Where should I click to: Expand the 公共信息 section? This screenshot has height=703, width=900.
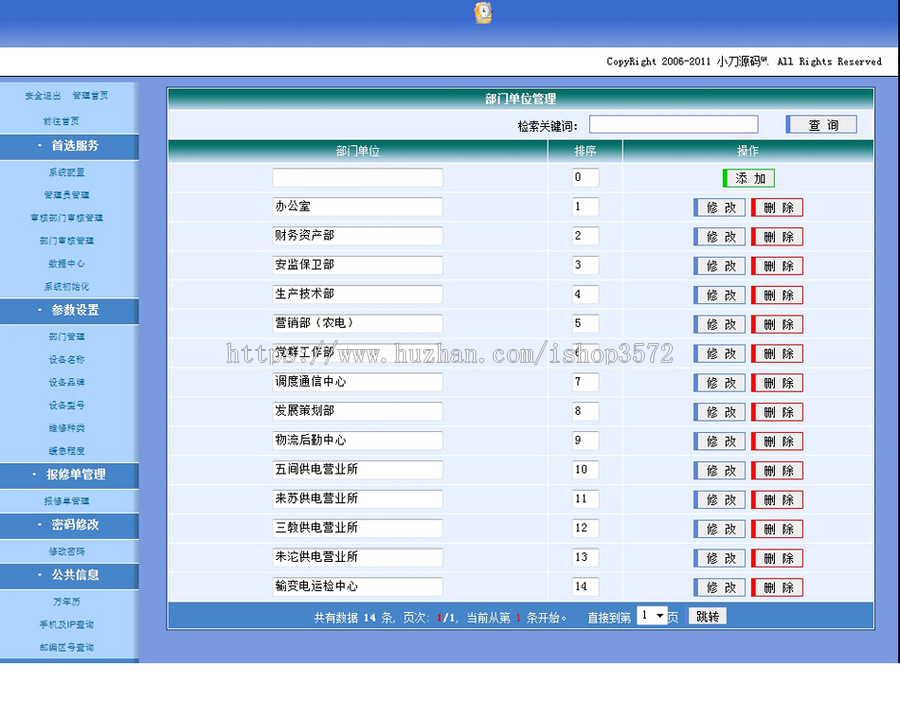coord(70,576)
